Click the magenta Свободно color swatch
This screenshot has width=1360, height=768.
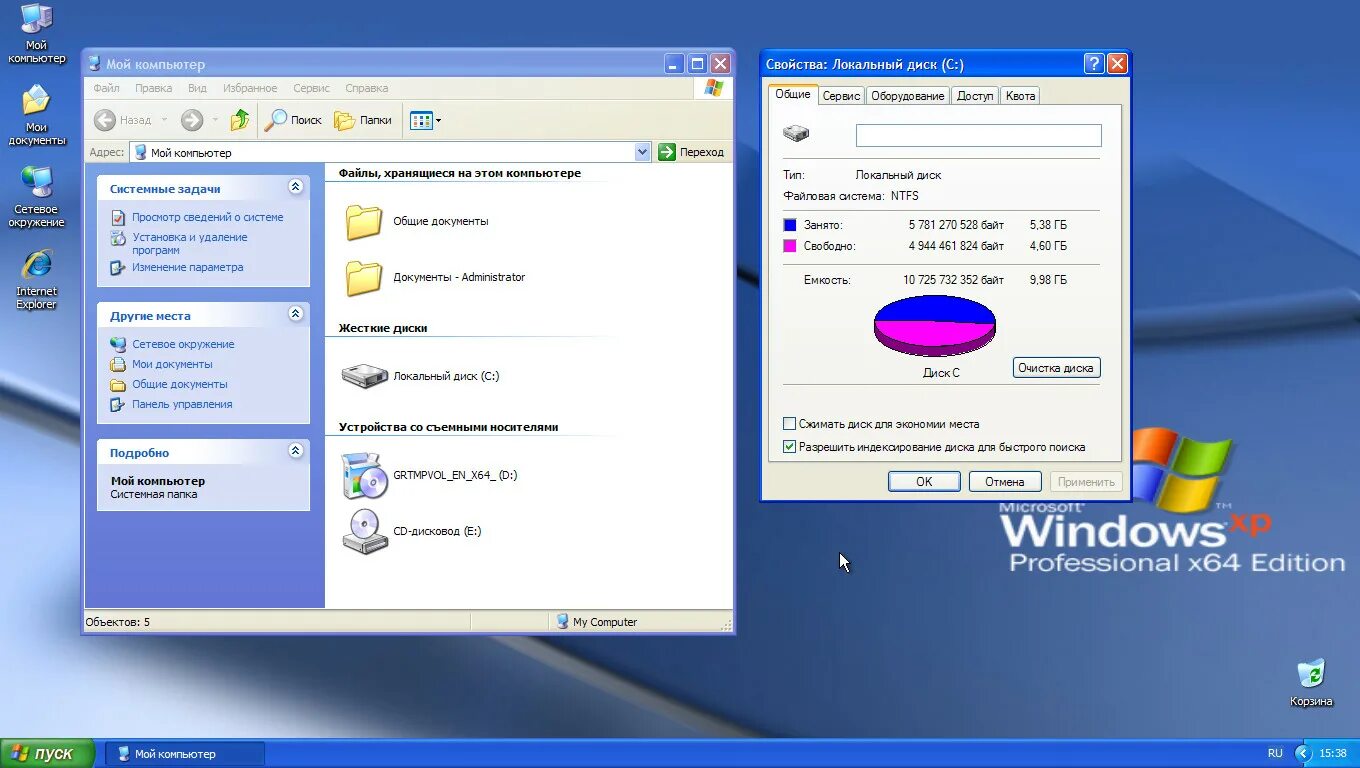[790, 246]
